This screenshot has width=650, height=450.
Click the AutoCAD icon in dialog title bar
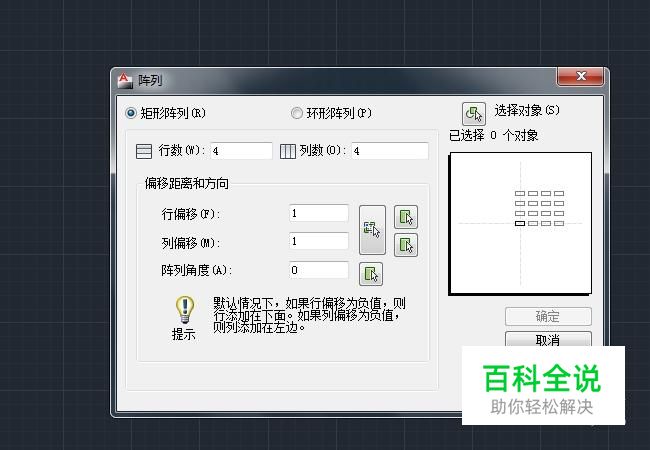(125, 80)
